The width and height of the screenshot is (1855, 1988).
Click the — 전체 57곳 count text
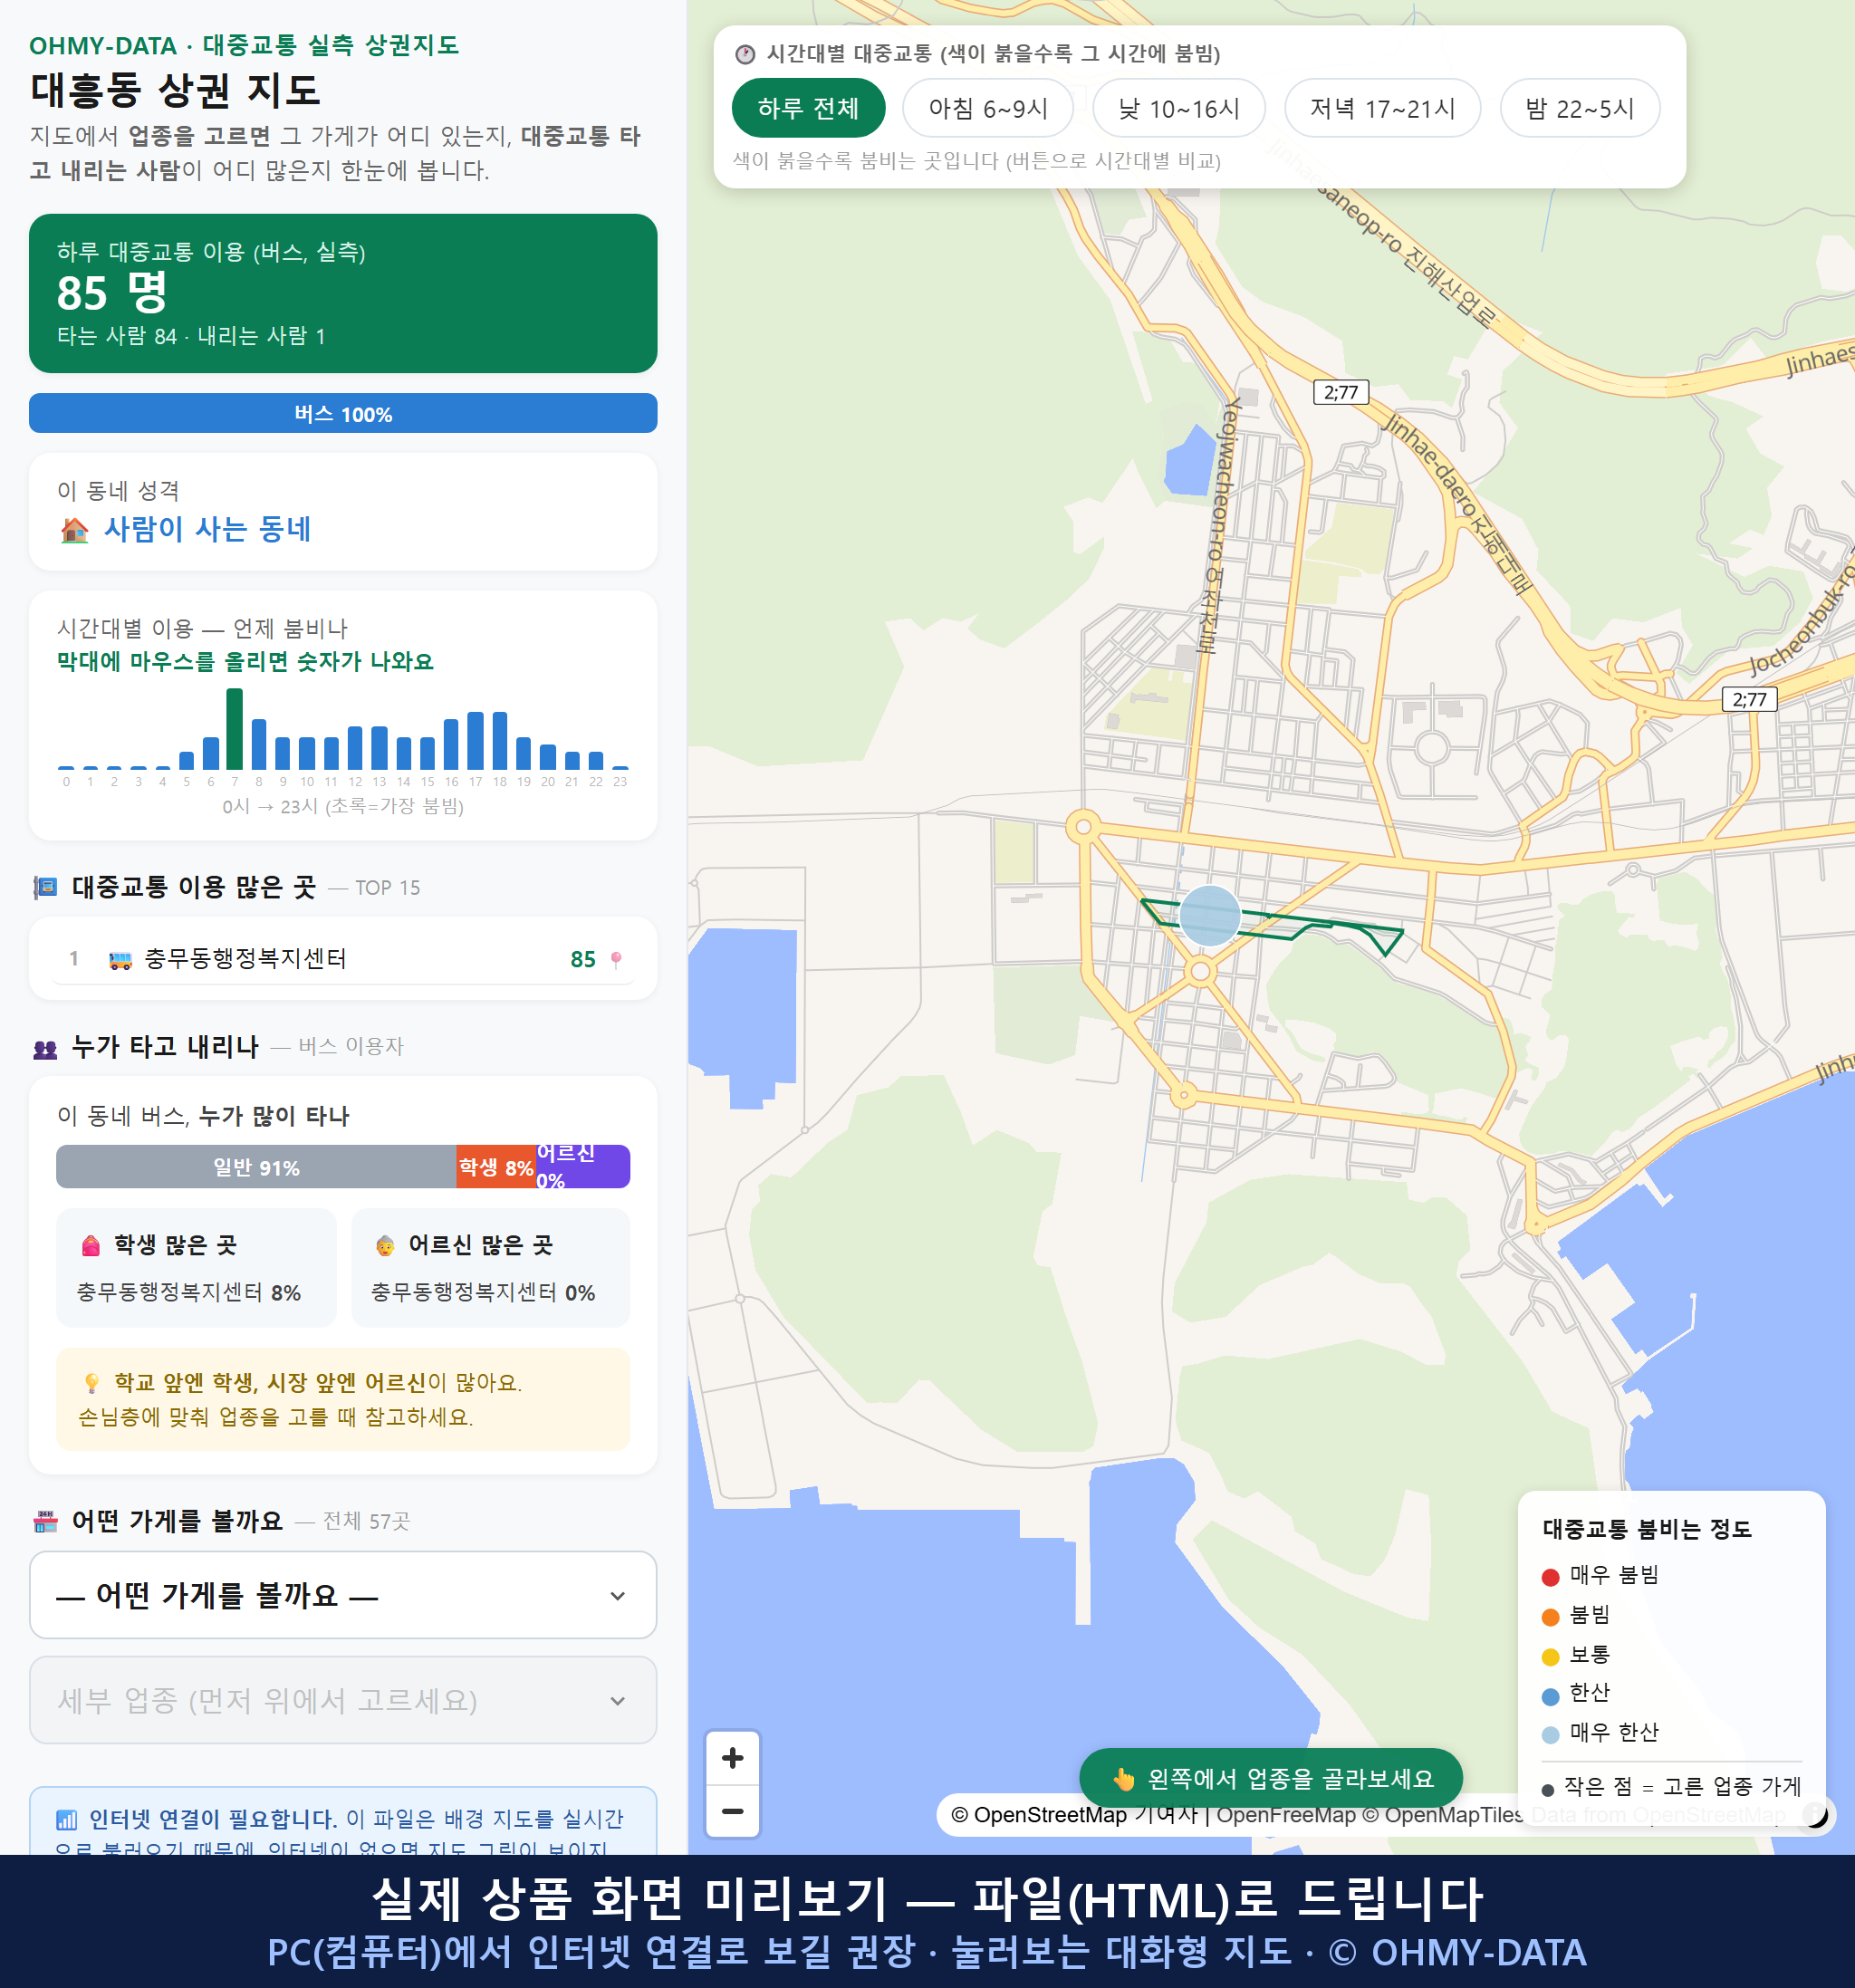pyautogui.click(x=352, y=1521)
